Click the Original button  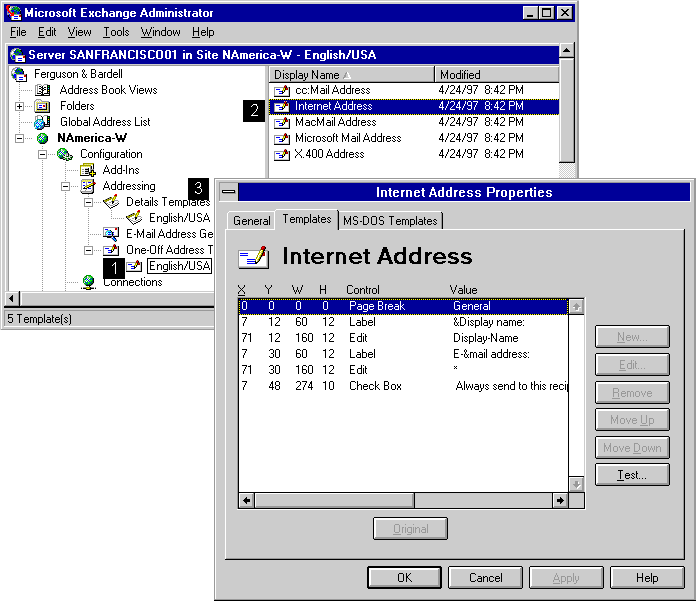pos(411,529)
